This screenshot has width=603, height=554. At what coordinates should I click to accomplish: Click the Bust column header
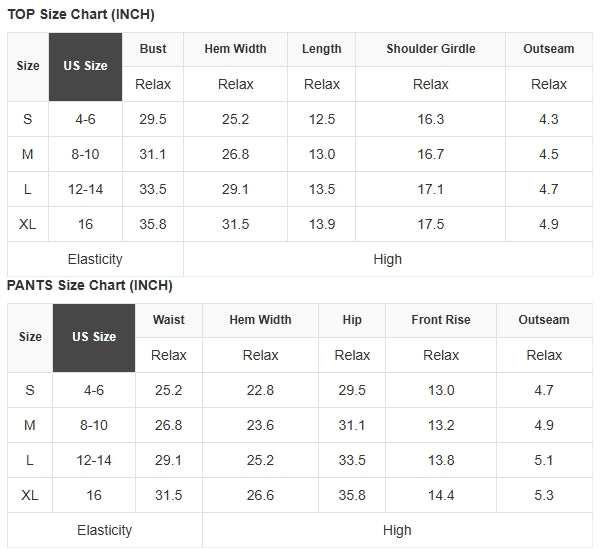[153, 49]
